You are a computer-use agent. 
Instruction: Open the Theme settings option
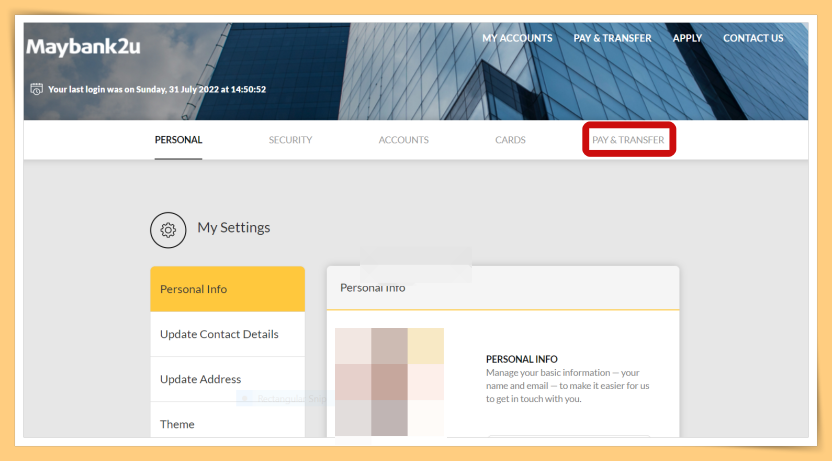pos(228,422)
